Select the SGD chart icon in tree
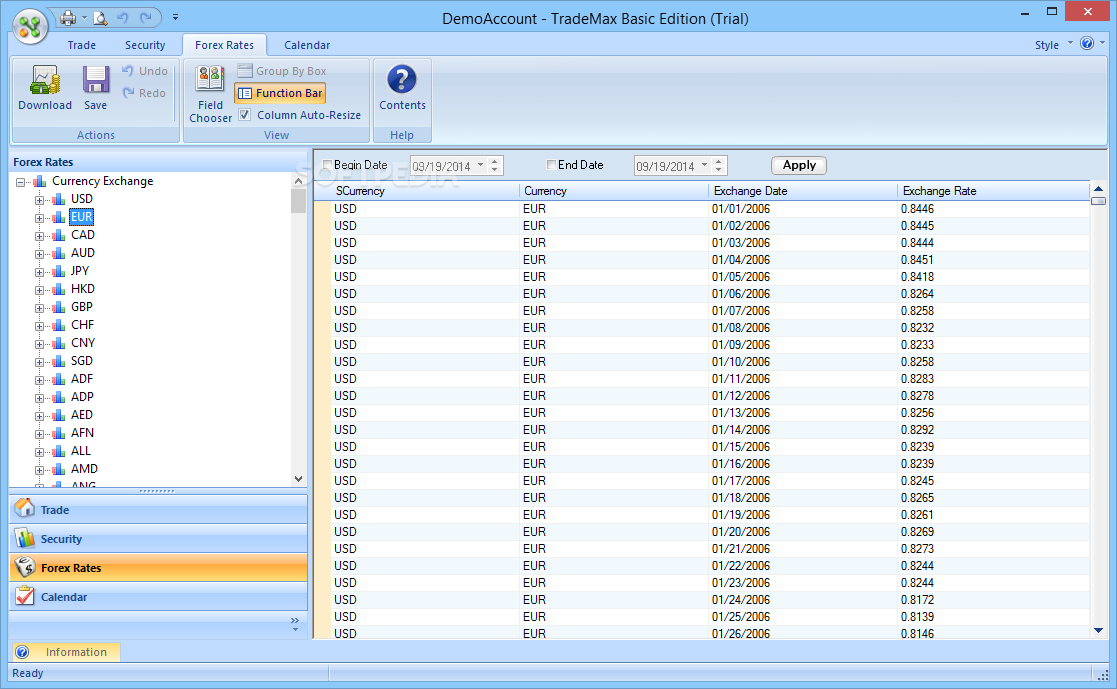The height and width of the screenshot is (689, 1117). click(58, 361)
